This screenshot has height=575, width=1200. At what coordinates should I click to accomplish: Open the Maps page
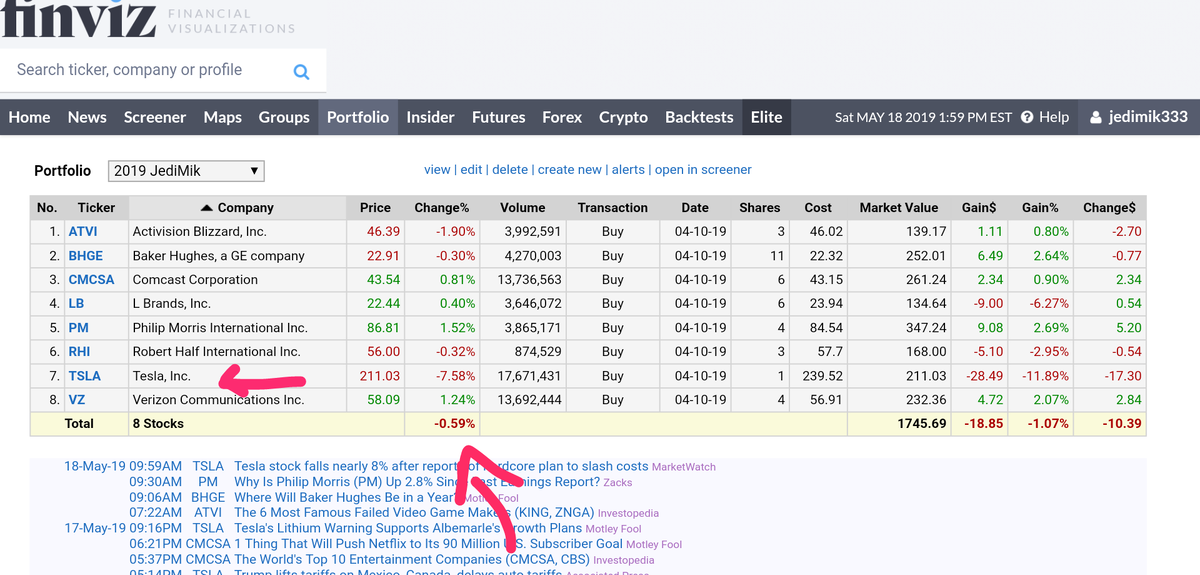click(x=222, y=117)
